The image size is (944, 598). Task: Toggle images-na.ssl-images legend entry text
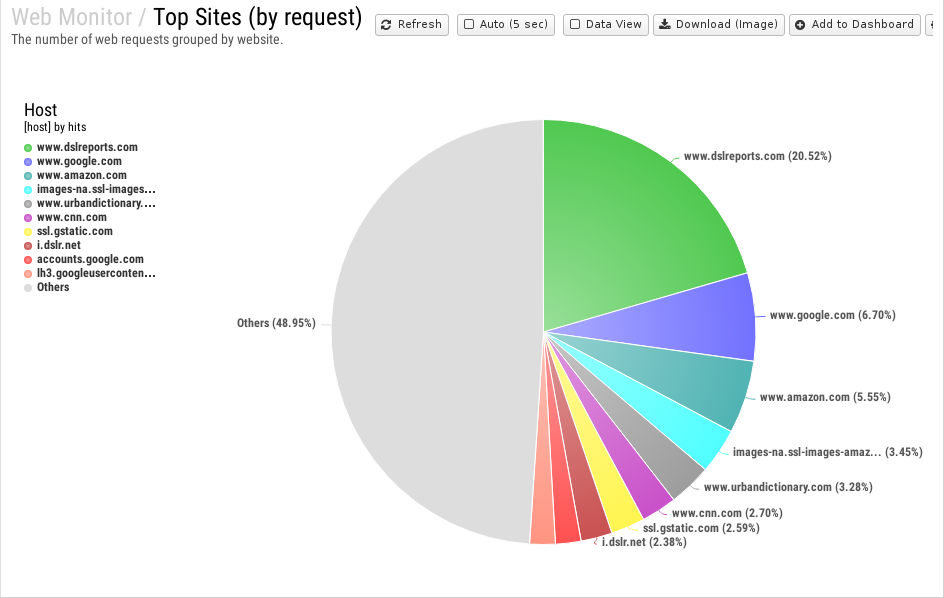point(96,189)
